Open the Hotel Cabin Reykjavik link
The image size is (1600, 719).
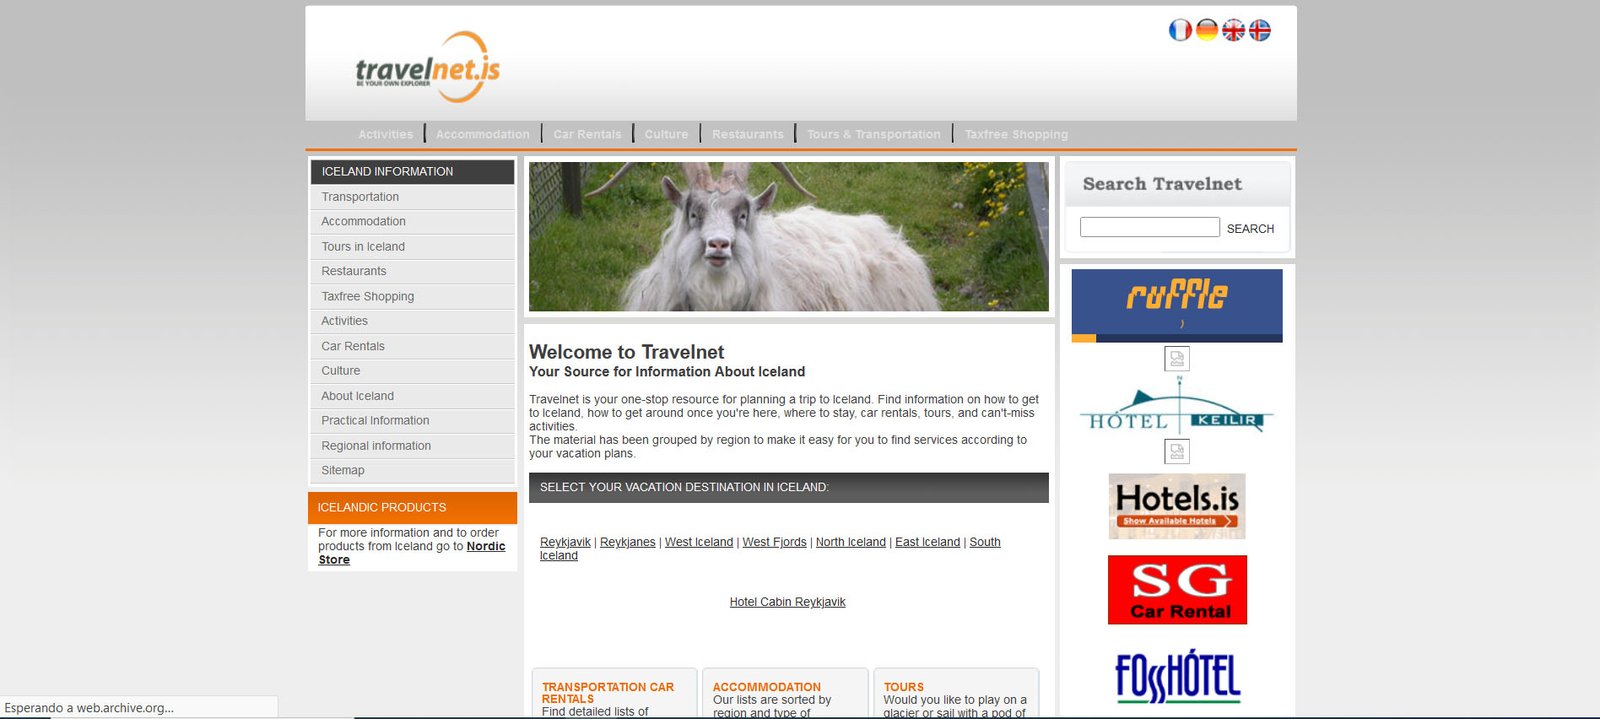coord(787,602)
